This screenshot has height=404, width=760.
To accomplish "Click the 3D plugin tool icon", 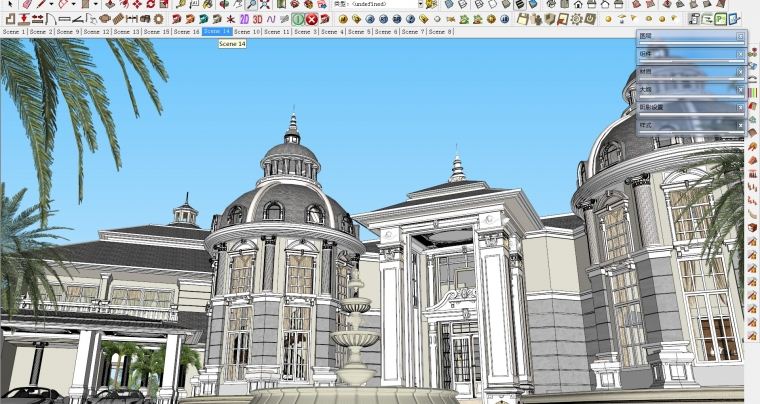I will coord(257,19).
